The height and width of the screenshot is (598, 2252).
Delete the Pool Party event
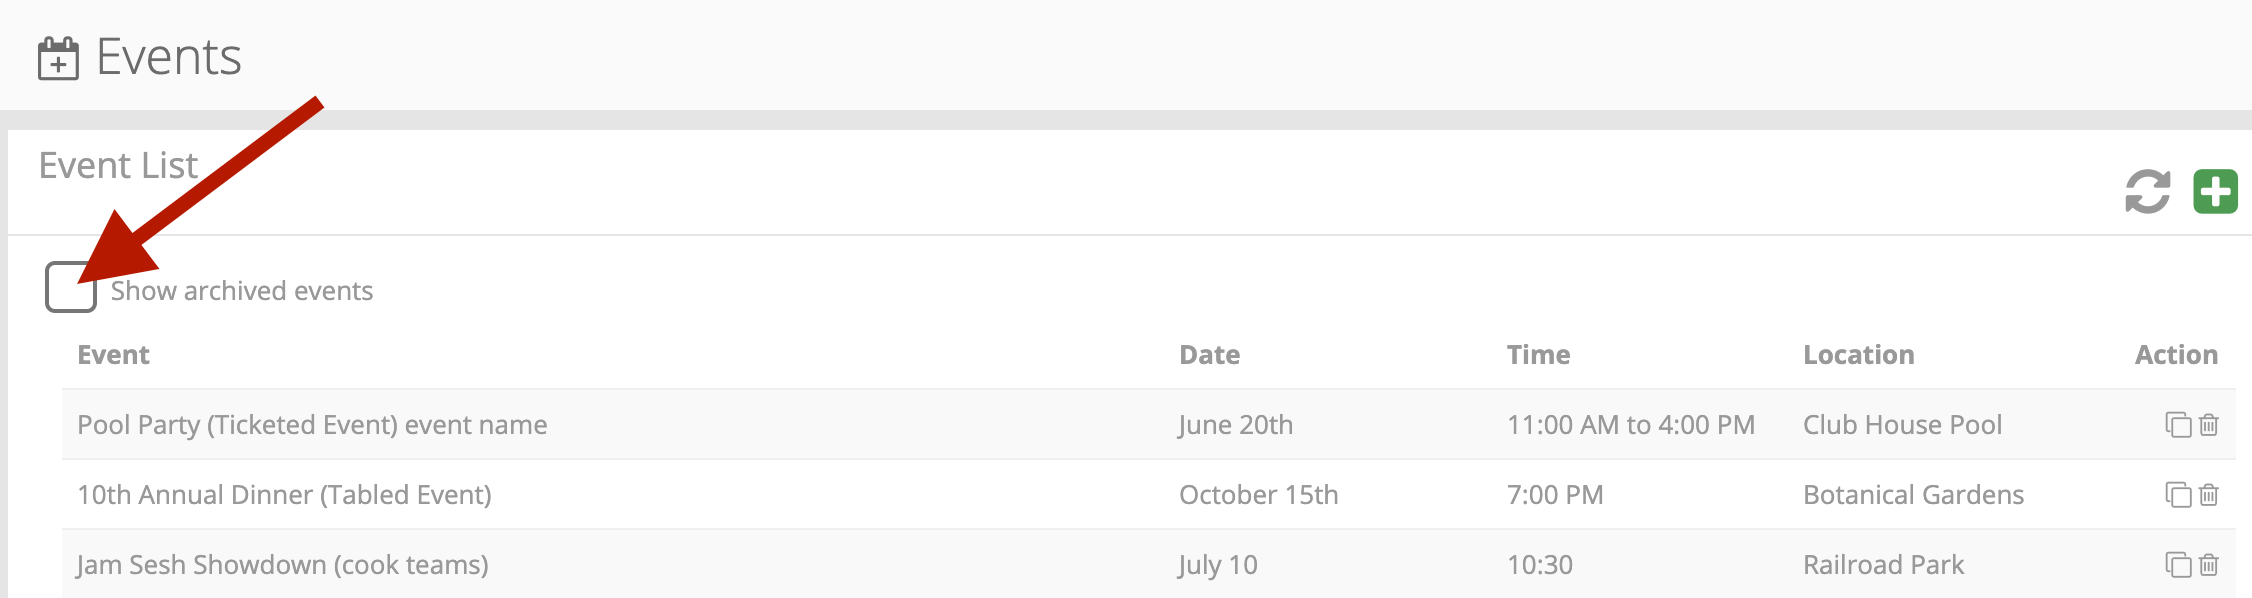2209,425
